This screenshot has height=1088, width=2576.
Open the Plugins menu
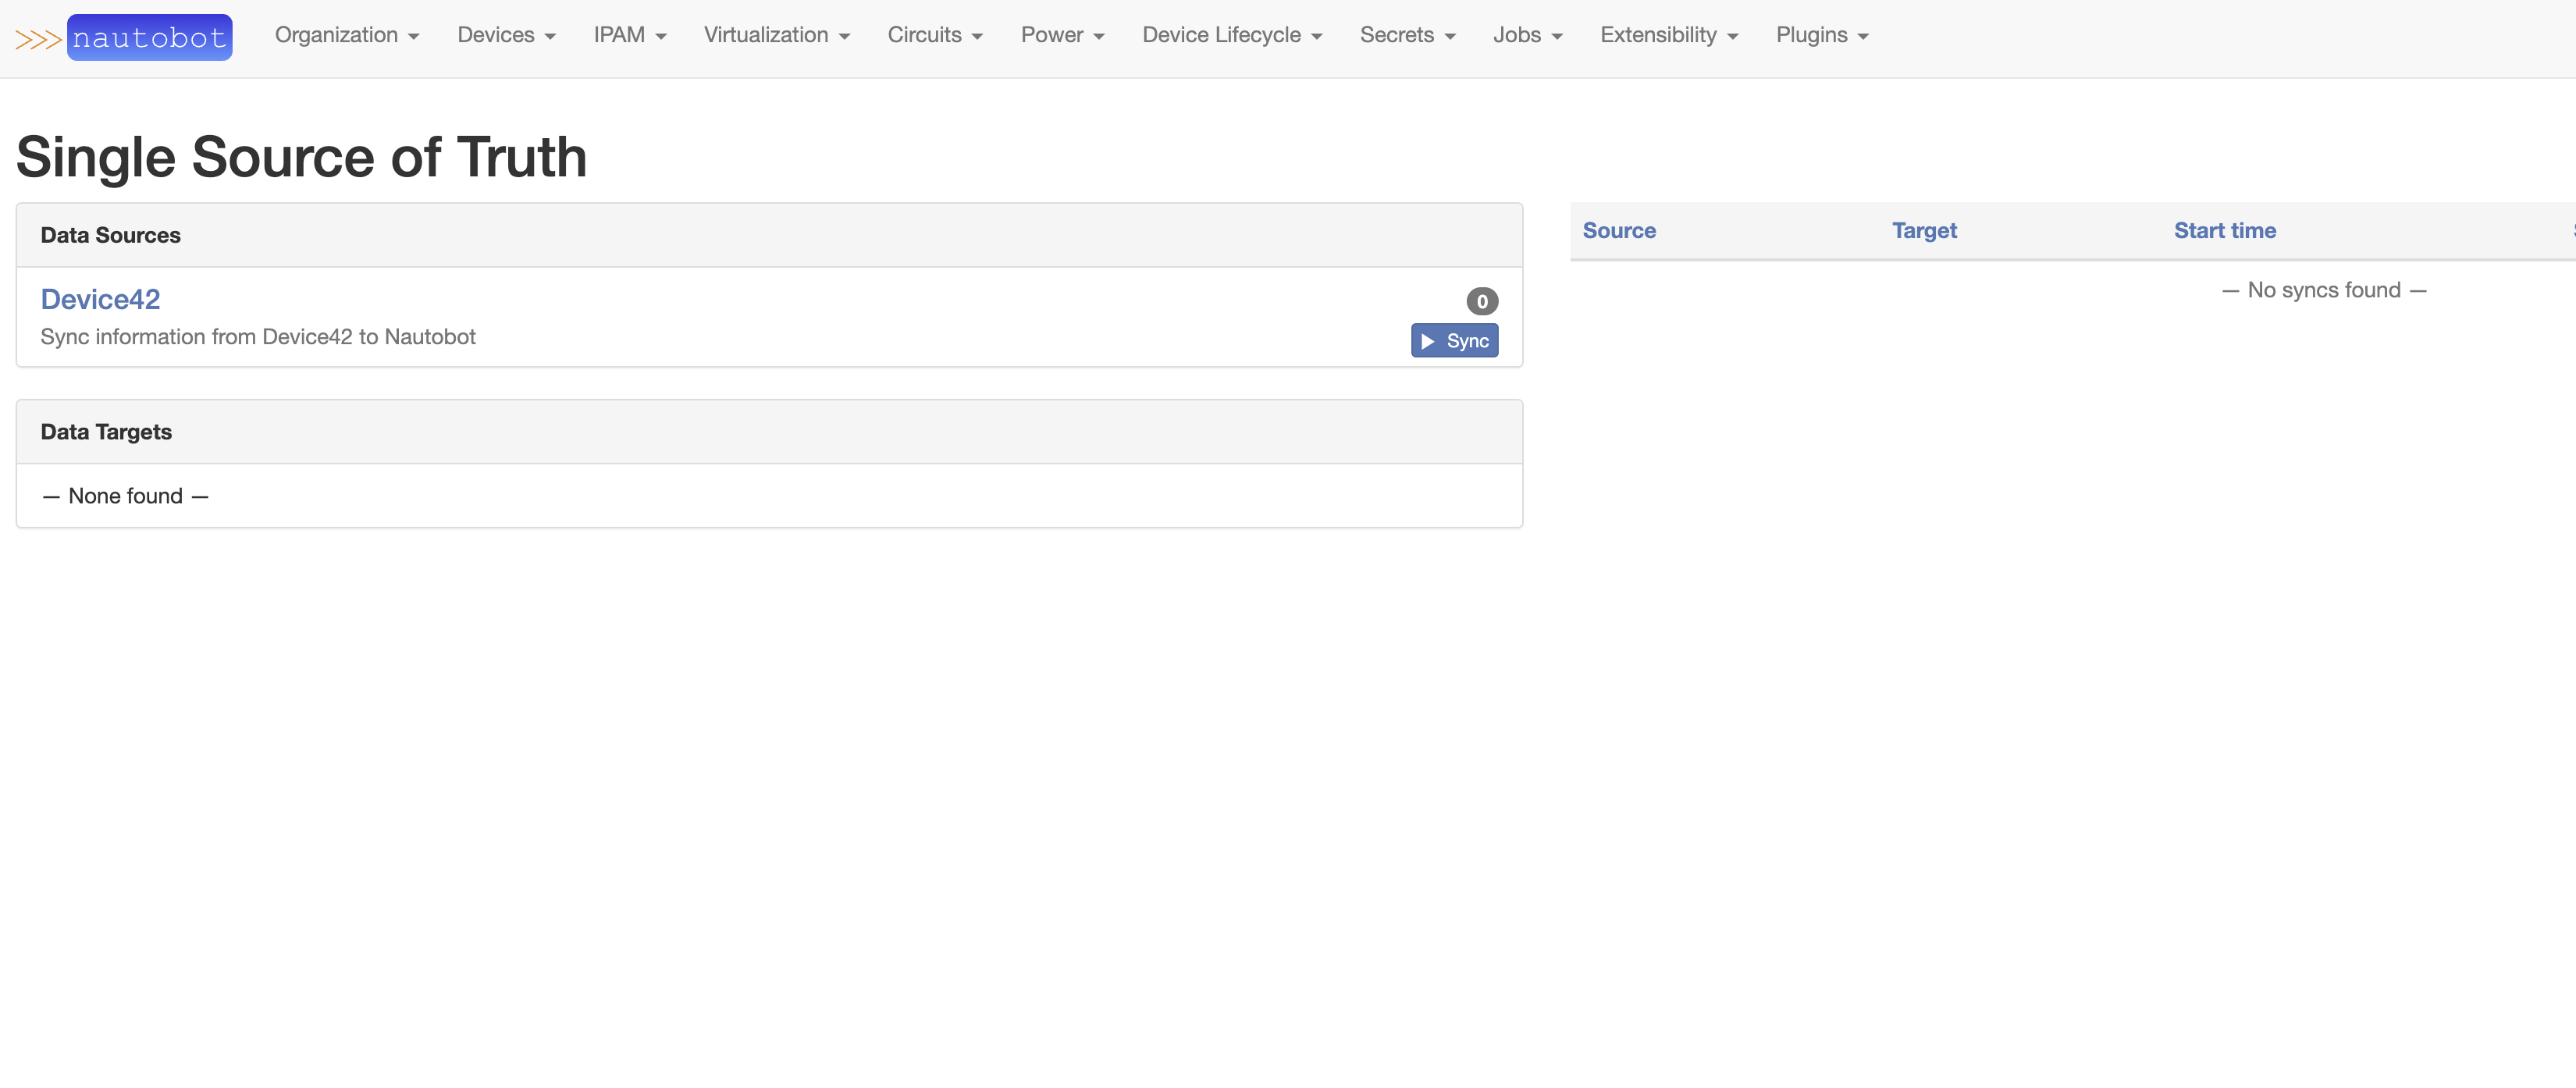tap(1821, 35)
